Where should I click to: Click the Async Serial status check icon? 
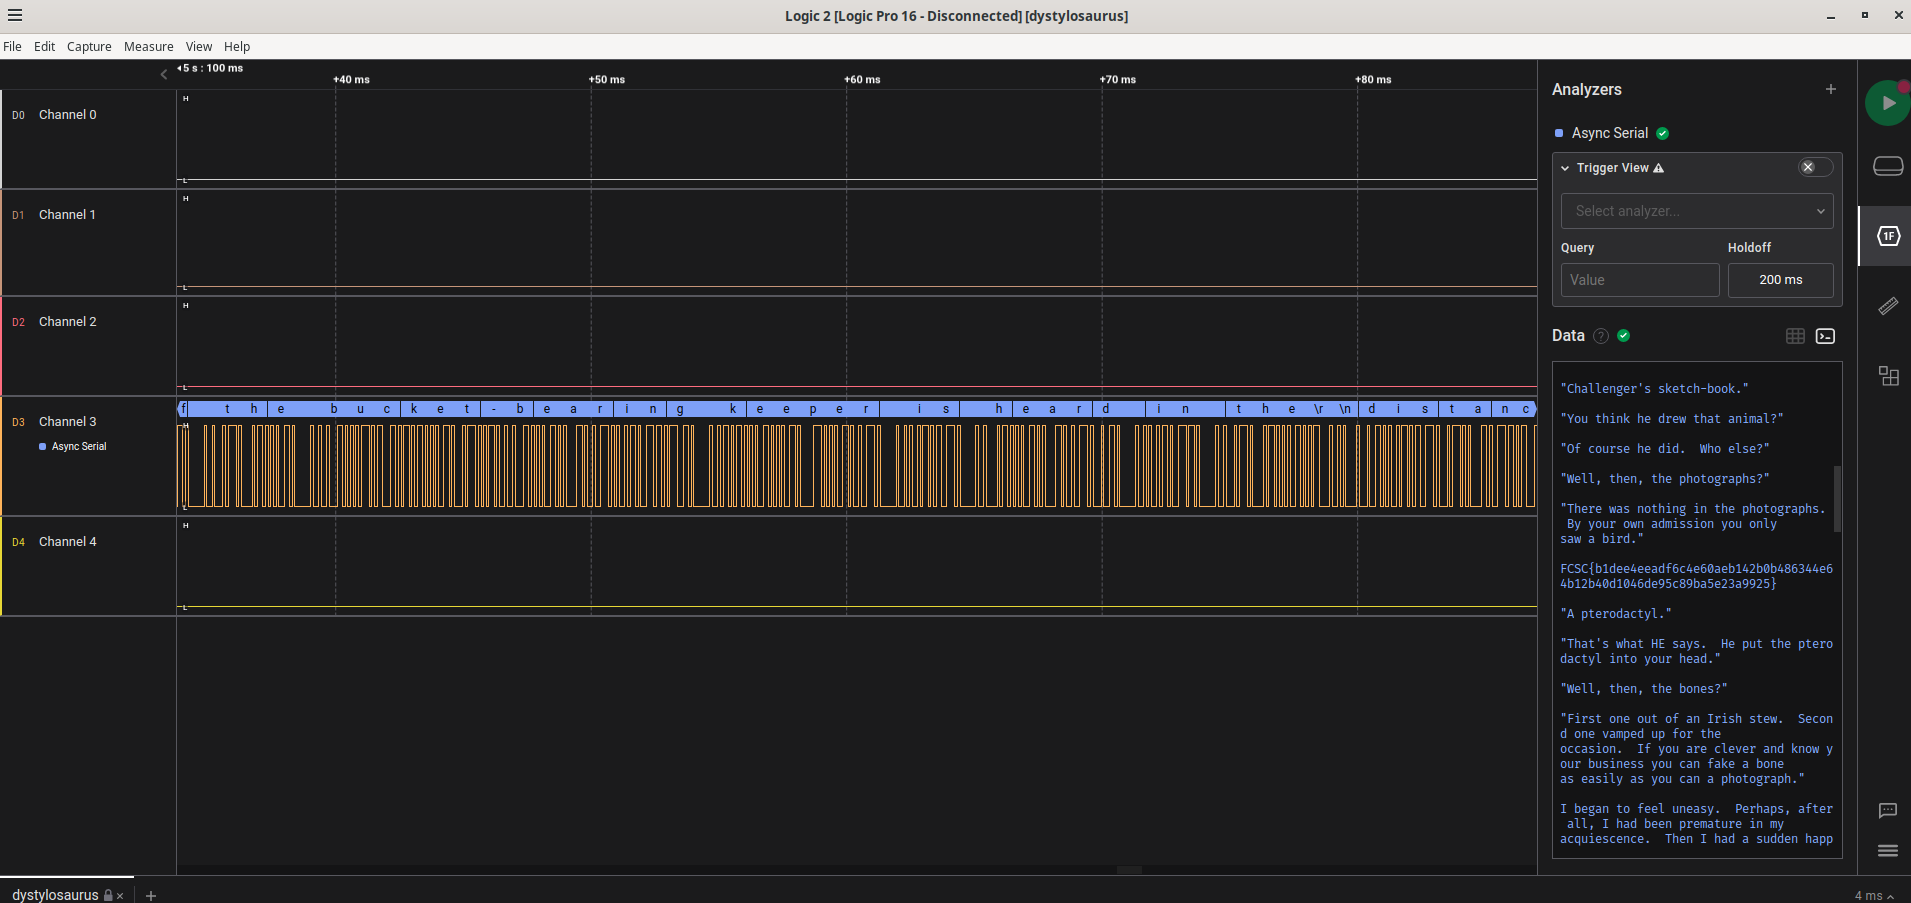pos(1662,133)
